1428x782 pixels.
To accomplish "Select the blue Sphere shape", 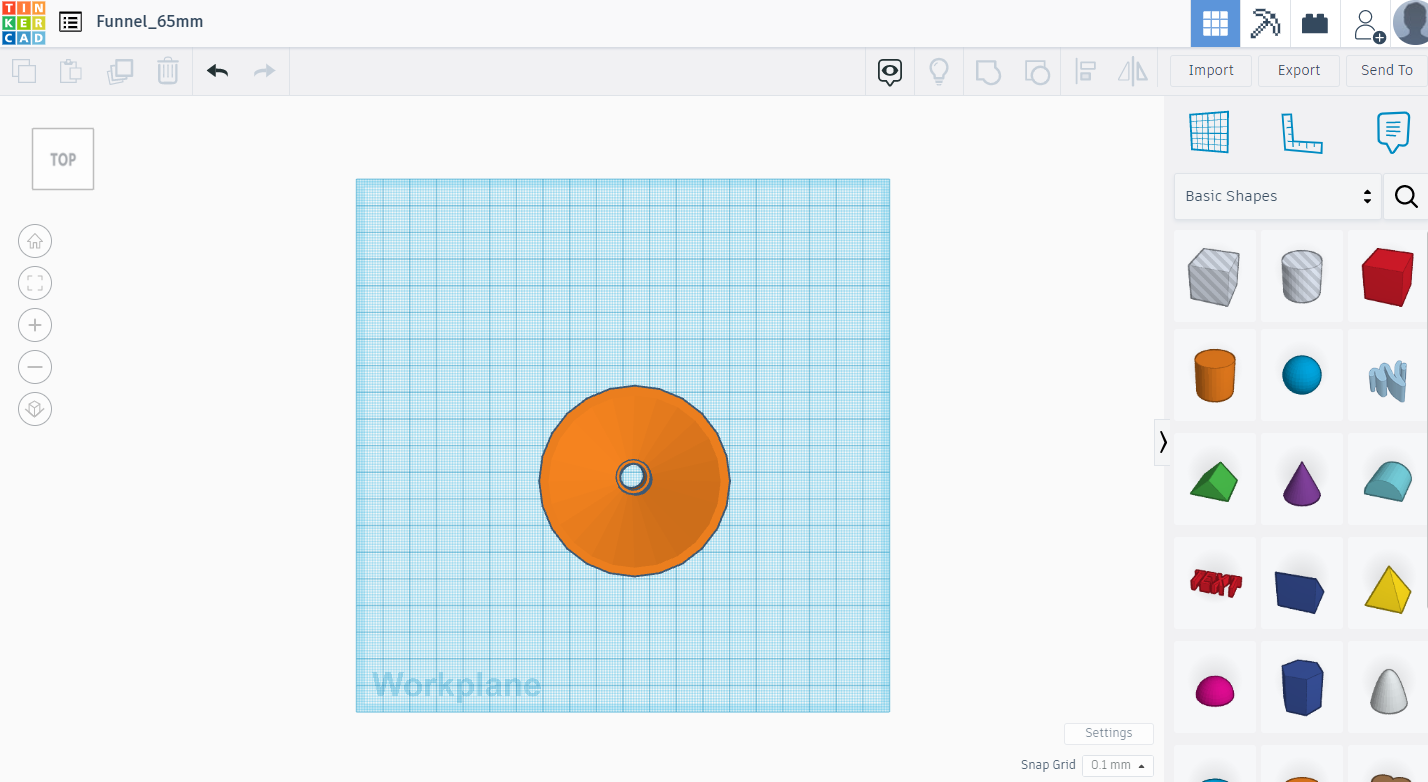I will [1302, 376].
